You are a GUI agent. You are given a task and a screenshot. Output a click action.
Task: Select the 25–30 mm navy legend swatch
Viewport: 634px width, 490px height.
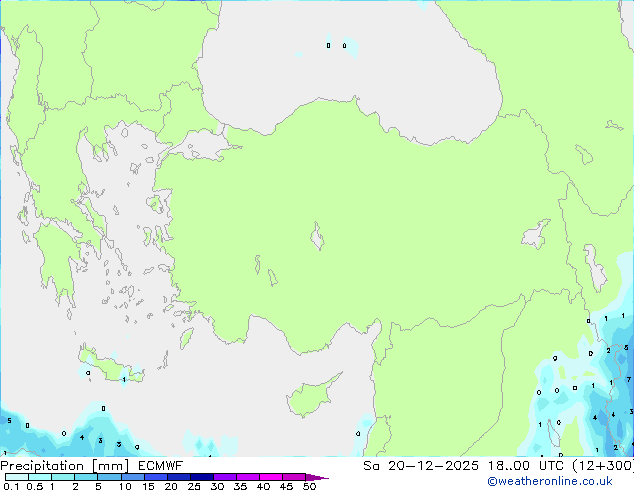[201, 477]
